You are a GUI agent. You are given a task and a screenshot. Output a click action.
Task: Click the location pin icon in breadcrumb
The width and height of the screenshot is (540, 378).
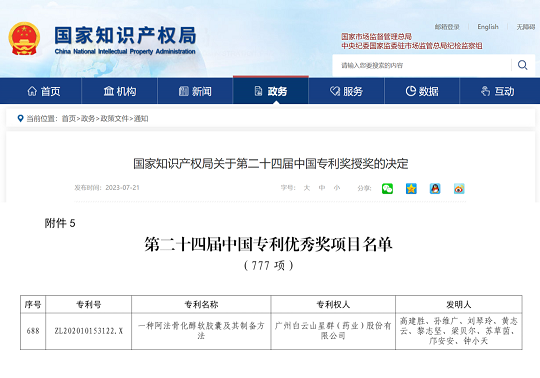coord(20,118)
